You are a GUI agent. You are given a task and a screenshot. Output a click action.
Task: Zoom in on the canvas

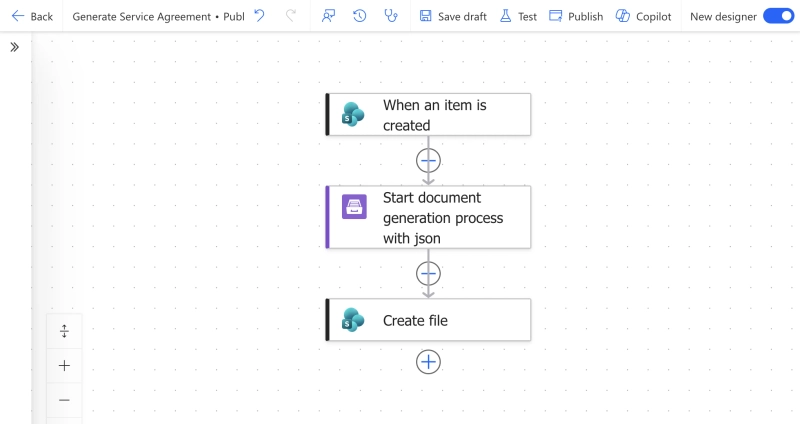pyautogui.click(x=64, y=365)
